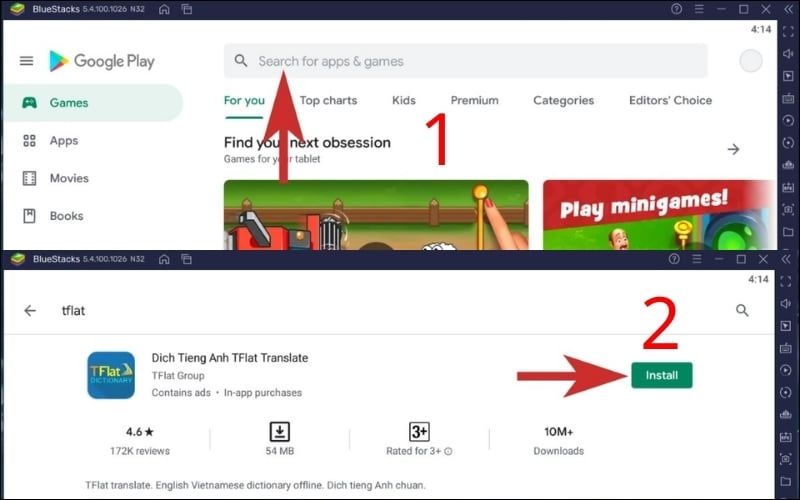Open Google Play hamburger menu

[x=27, y=61]
